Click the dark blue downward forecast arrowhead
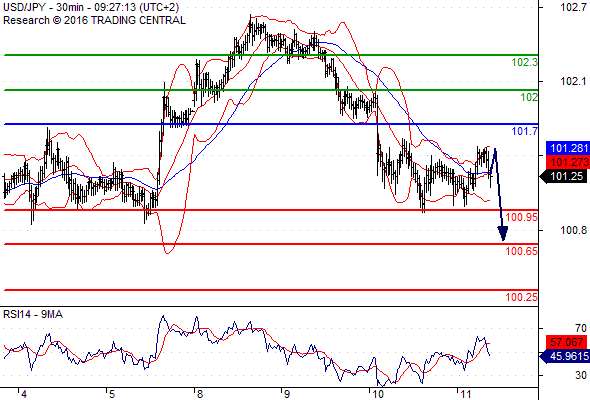Viewport: 590px width, 400px height. (x=503, y=233)
